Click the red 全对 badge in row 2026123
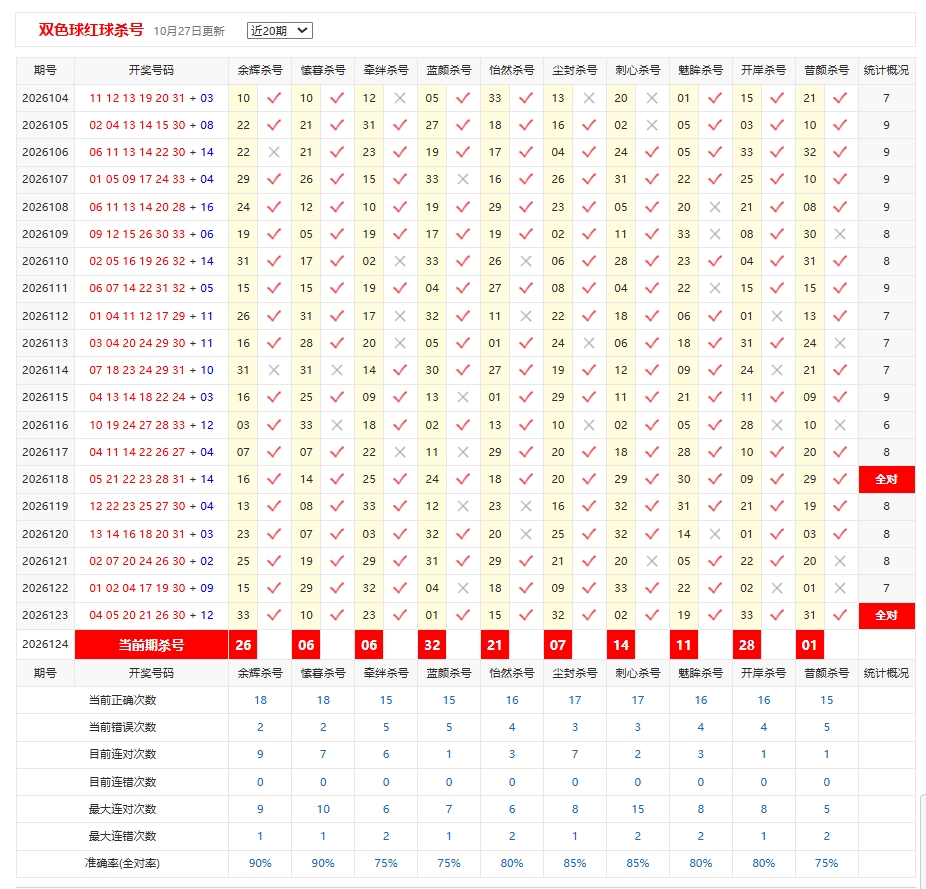Screen dimensions: 926x889 [886, 616]
